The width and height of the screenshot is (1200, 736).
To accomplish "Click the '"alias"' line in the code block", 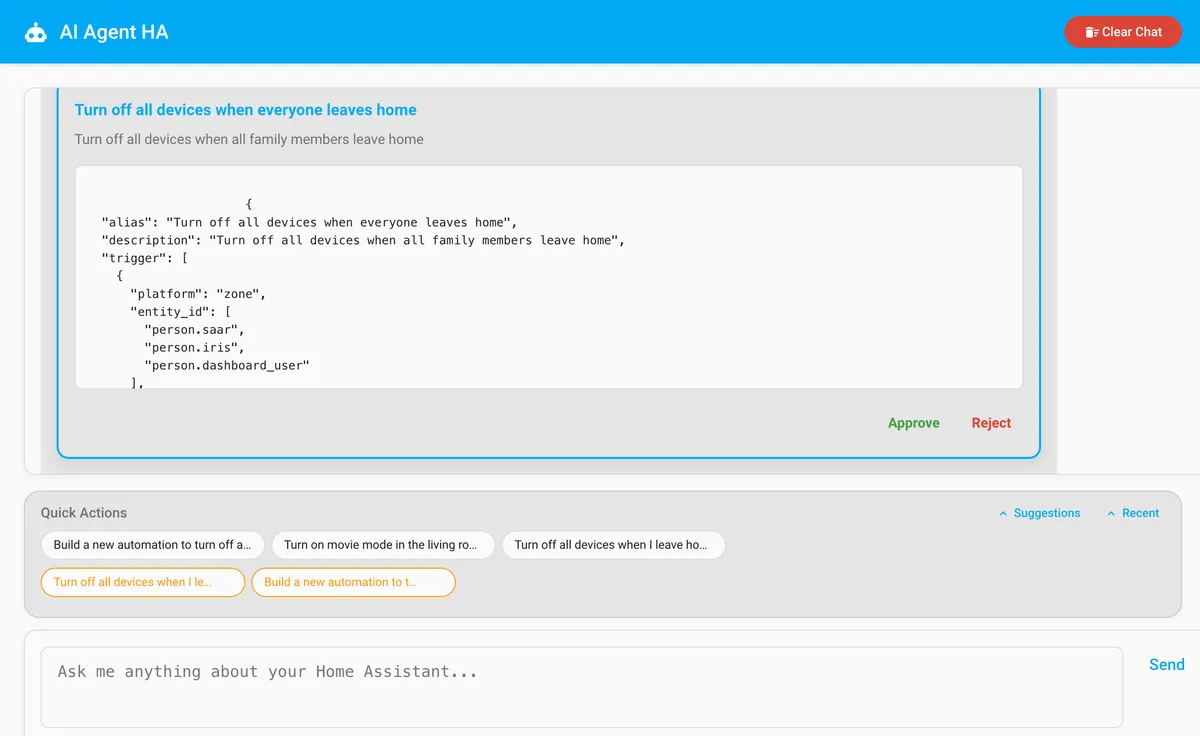I will (309, 222).
